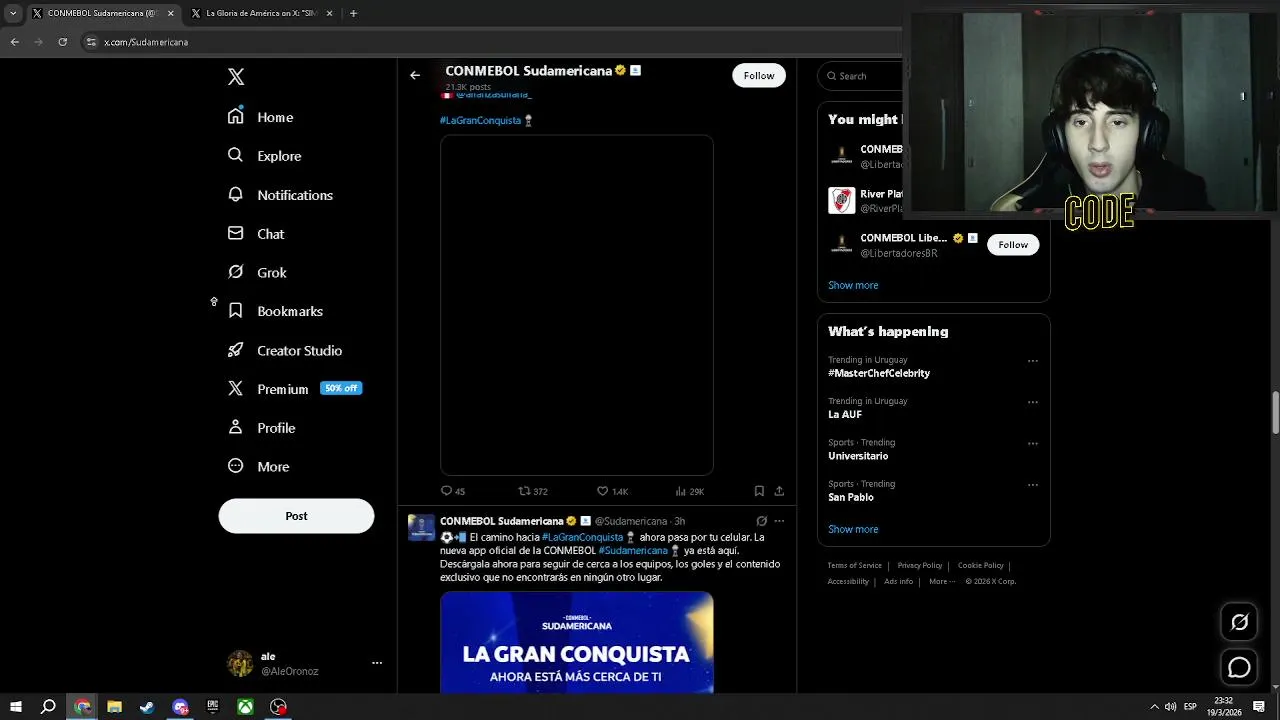Expand hidden system tray icons
The image size is (1280, 720).
pyautogui.click(x=1154, y=707)
